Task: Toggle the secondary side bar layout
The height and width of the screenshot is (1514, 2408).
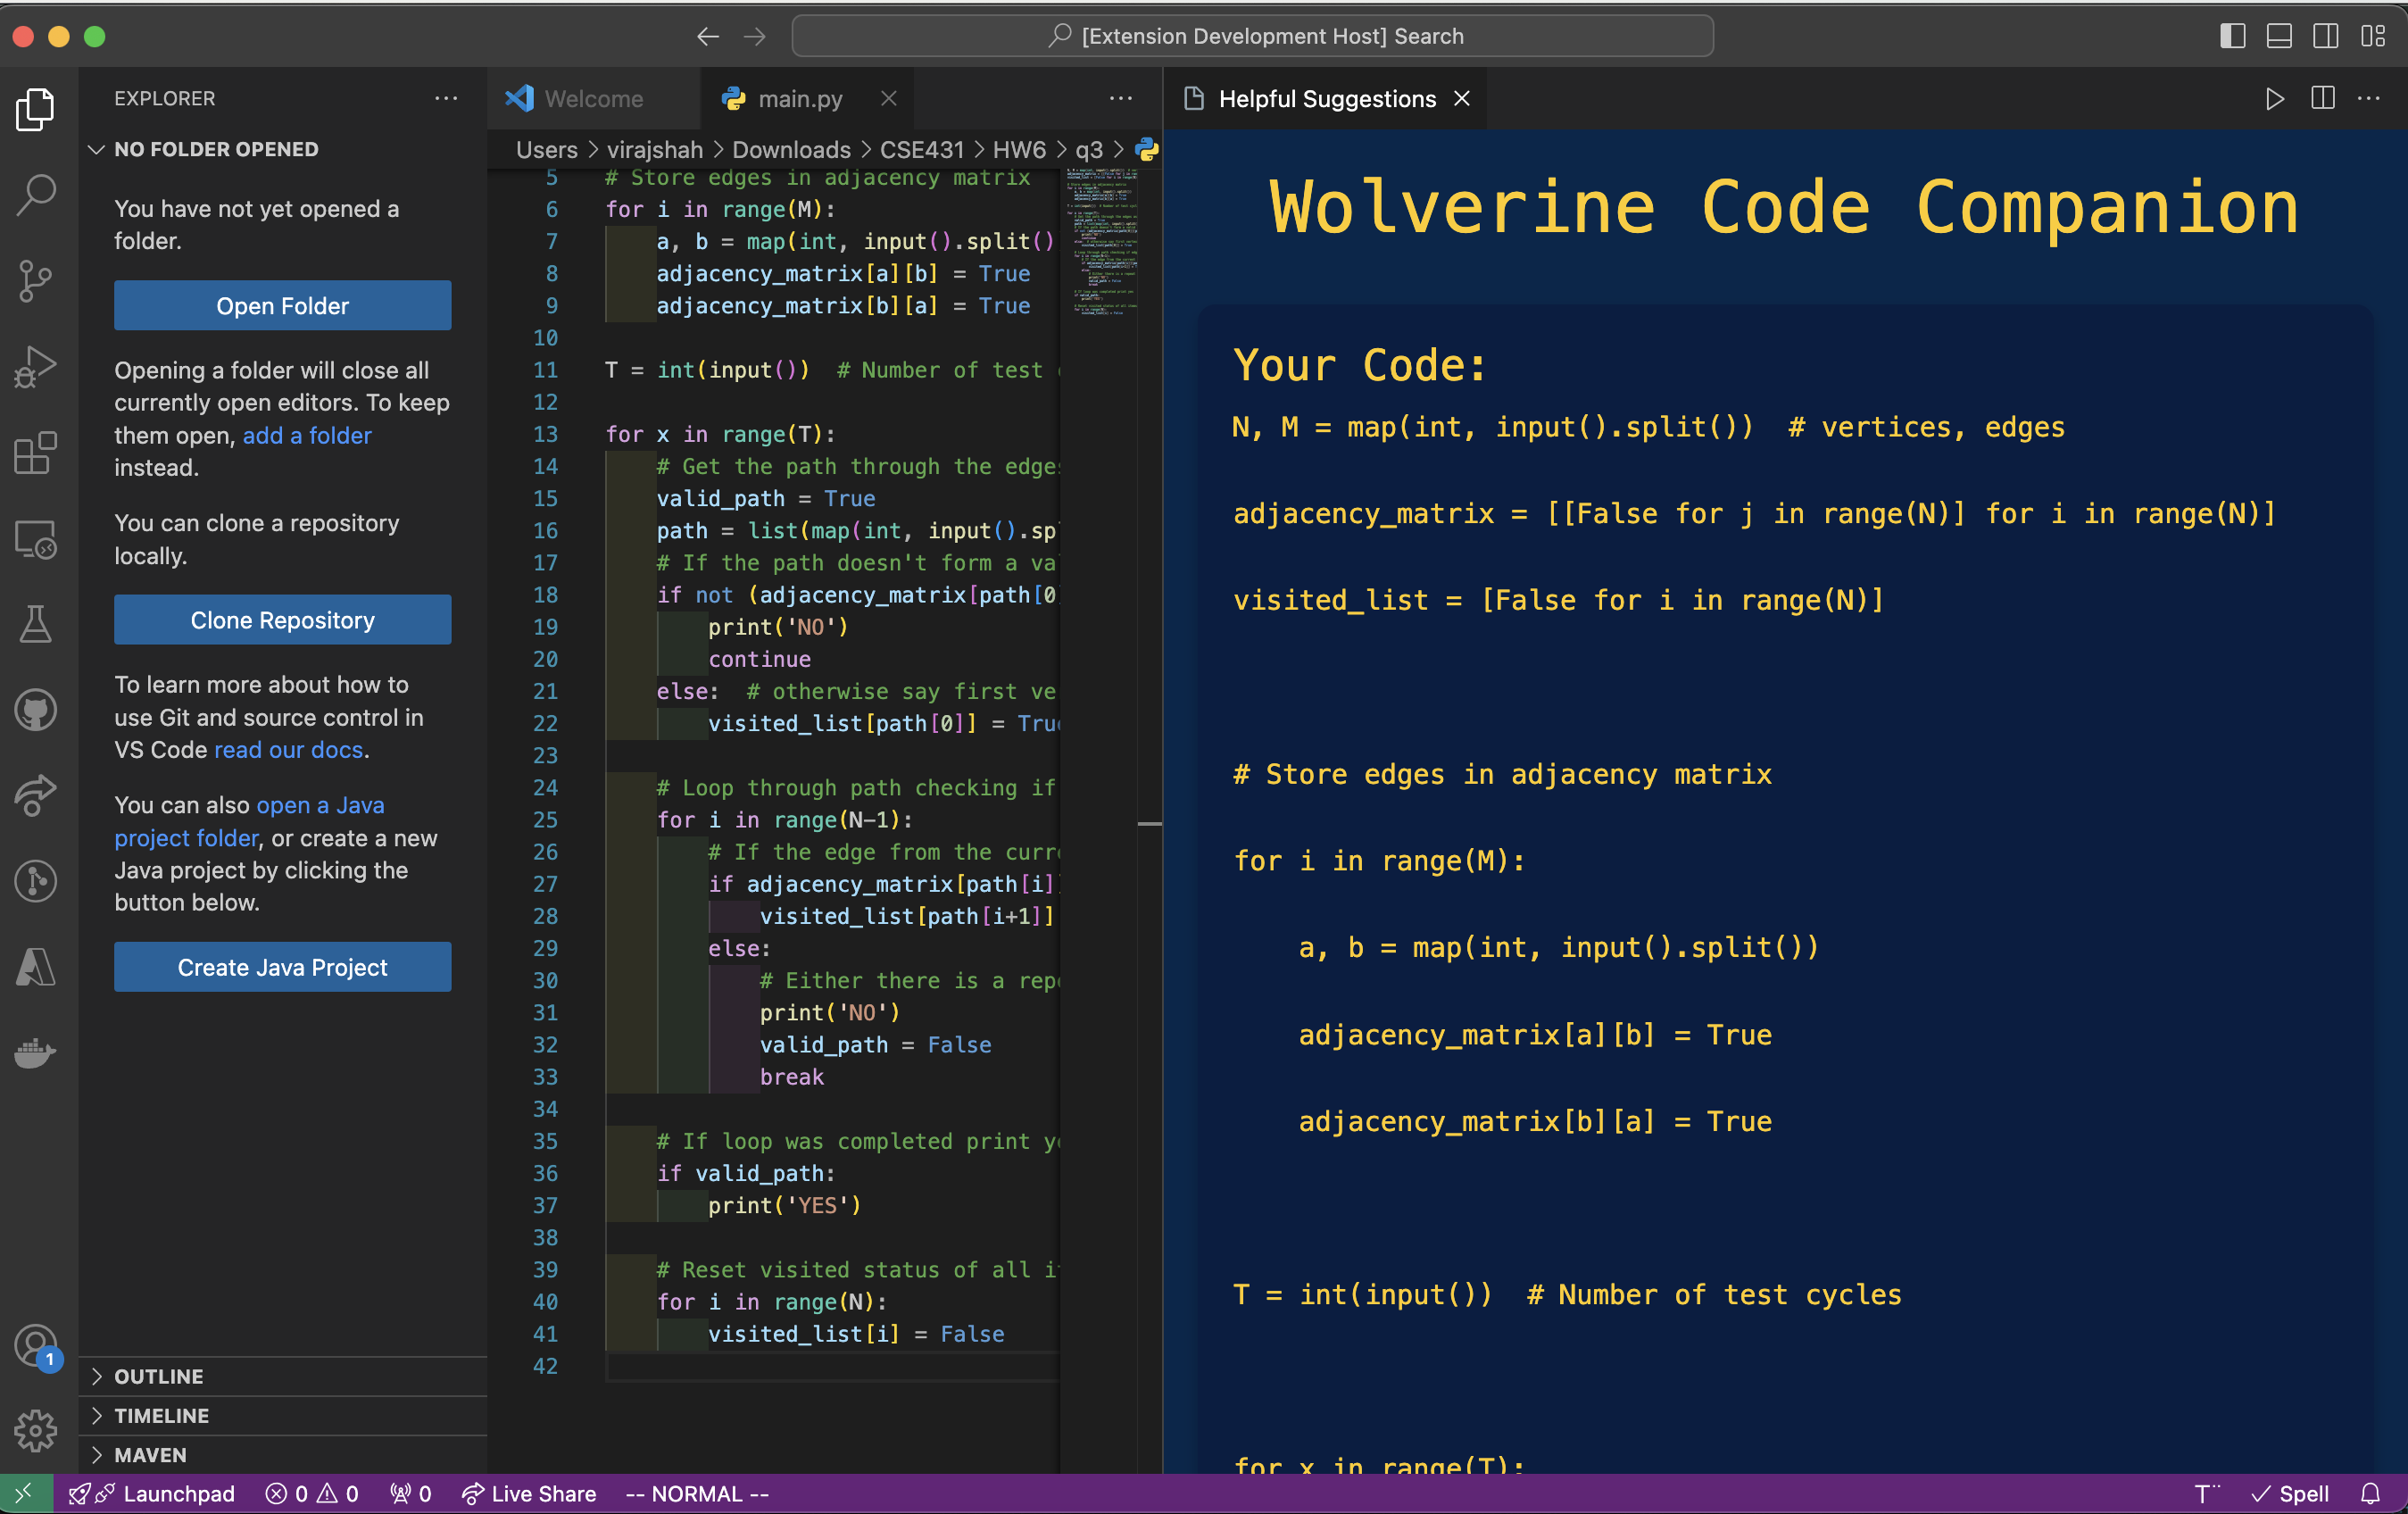Action: [2326, 37]
